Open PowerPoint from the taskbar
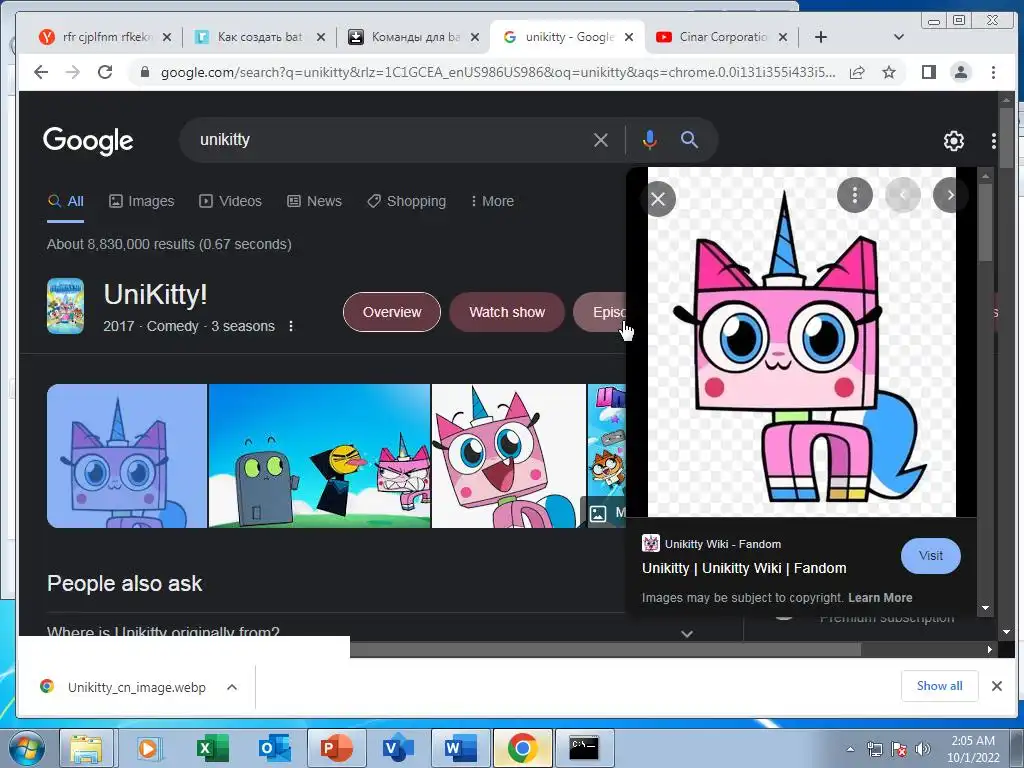Viewport: 1024px width, 768px height. click(x=336, y=748)
